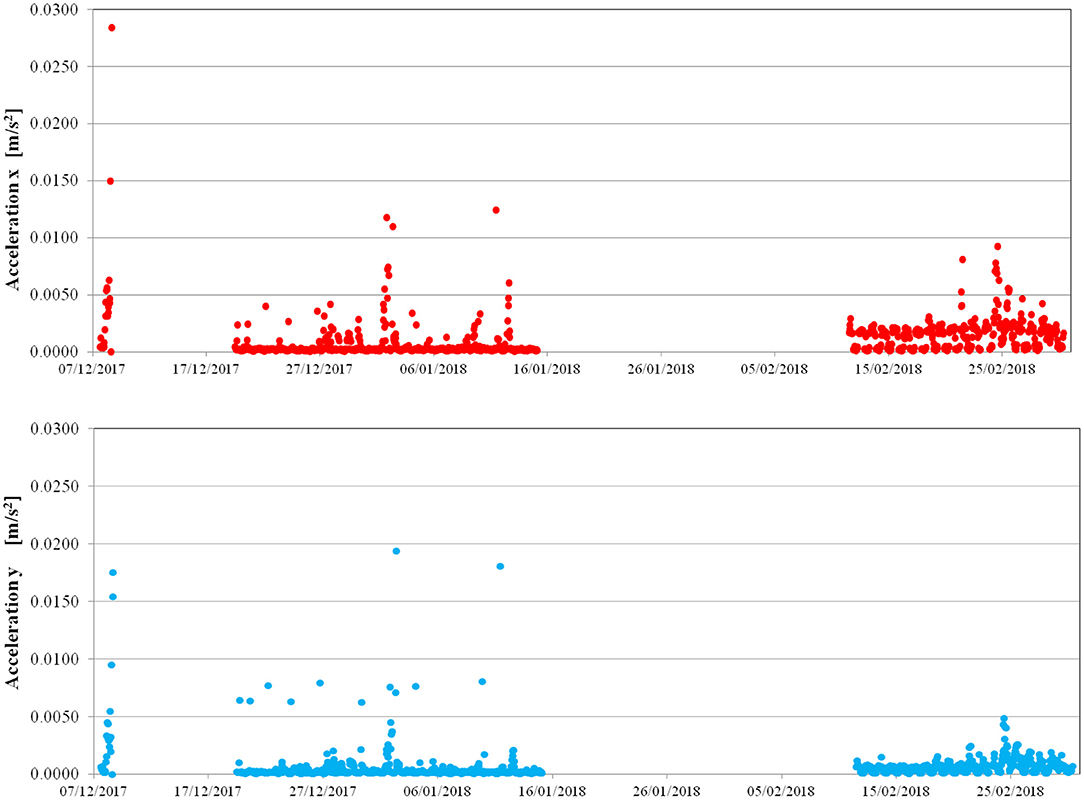
Task: Select 0.0200 tick on Acceleration y chart
Action: [54, 543]
